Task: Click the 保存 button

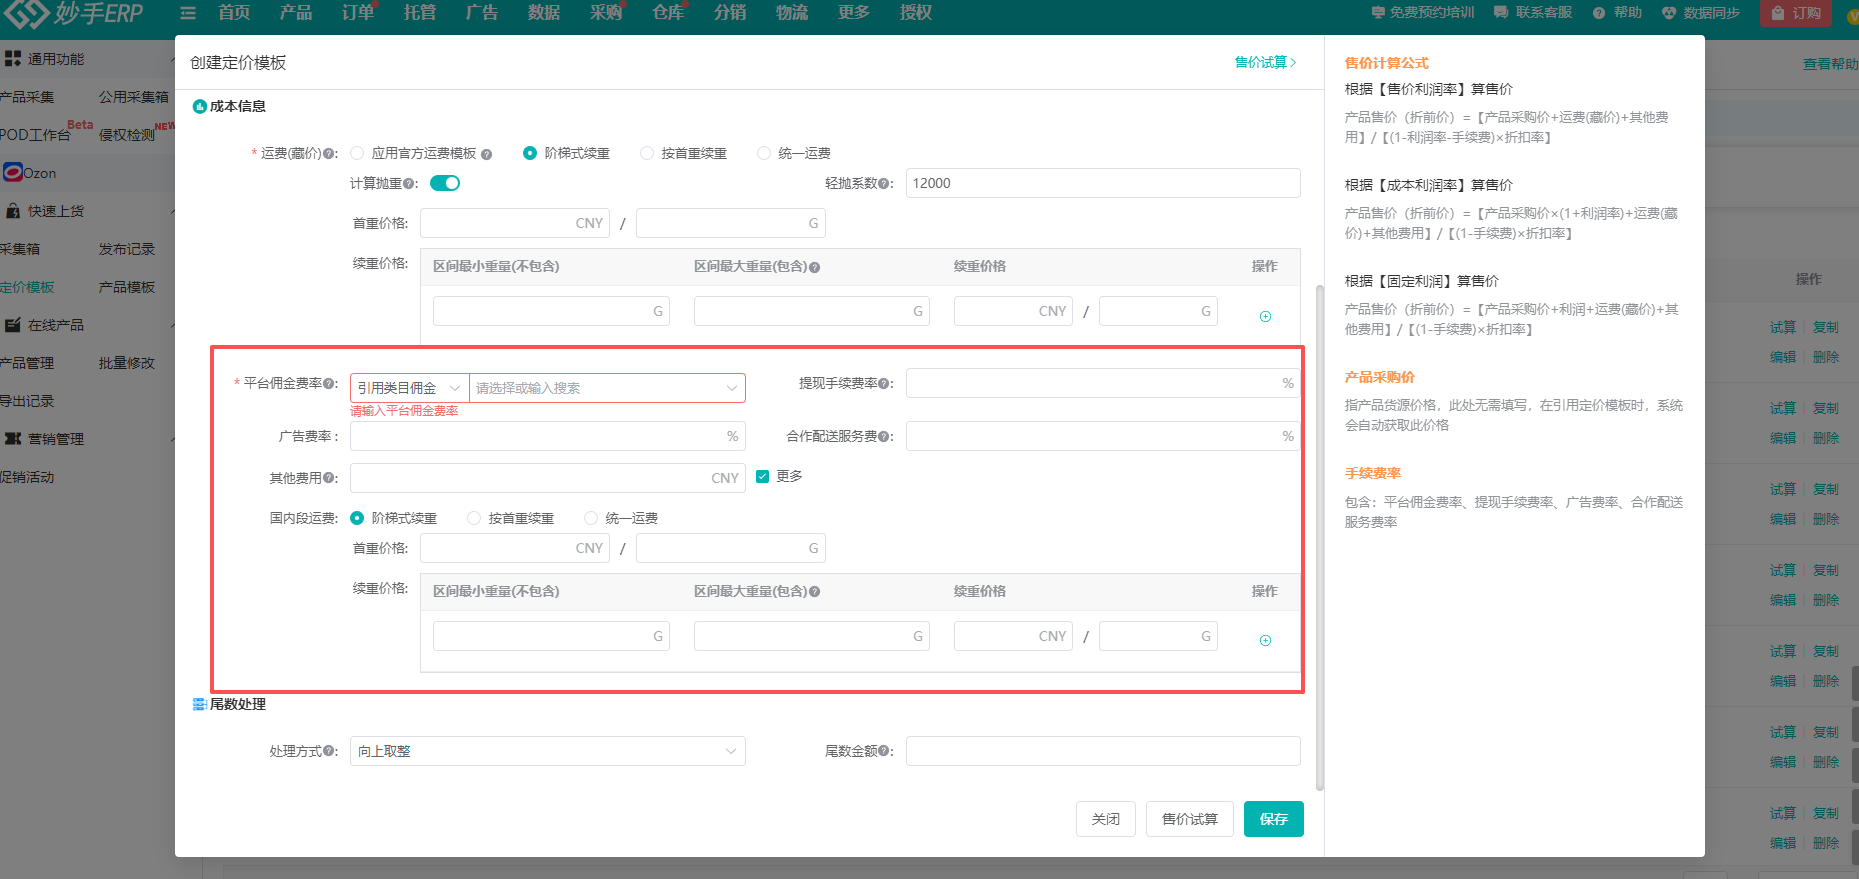Action: 1273,819
